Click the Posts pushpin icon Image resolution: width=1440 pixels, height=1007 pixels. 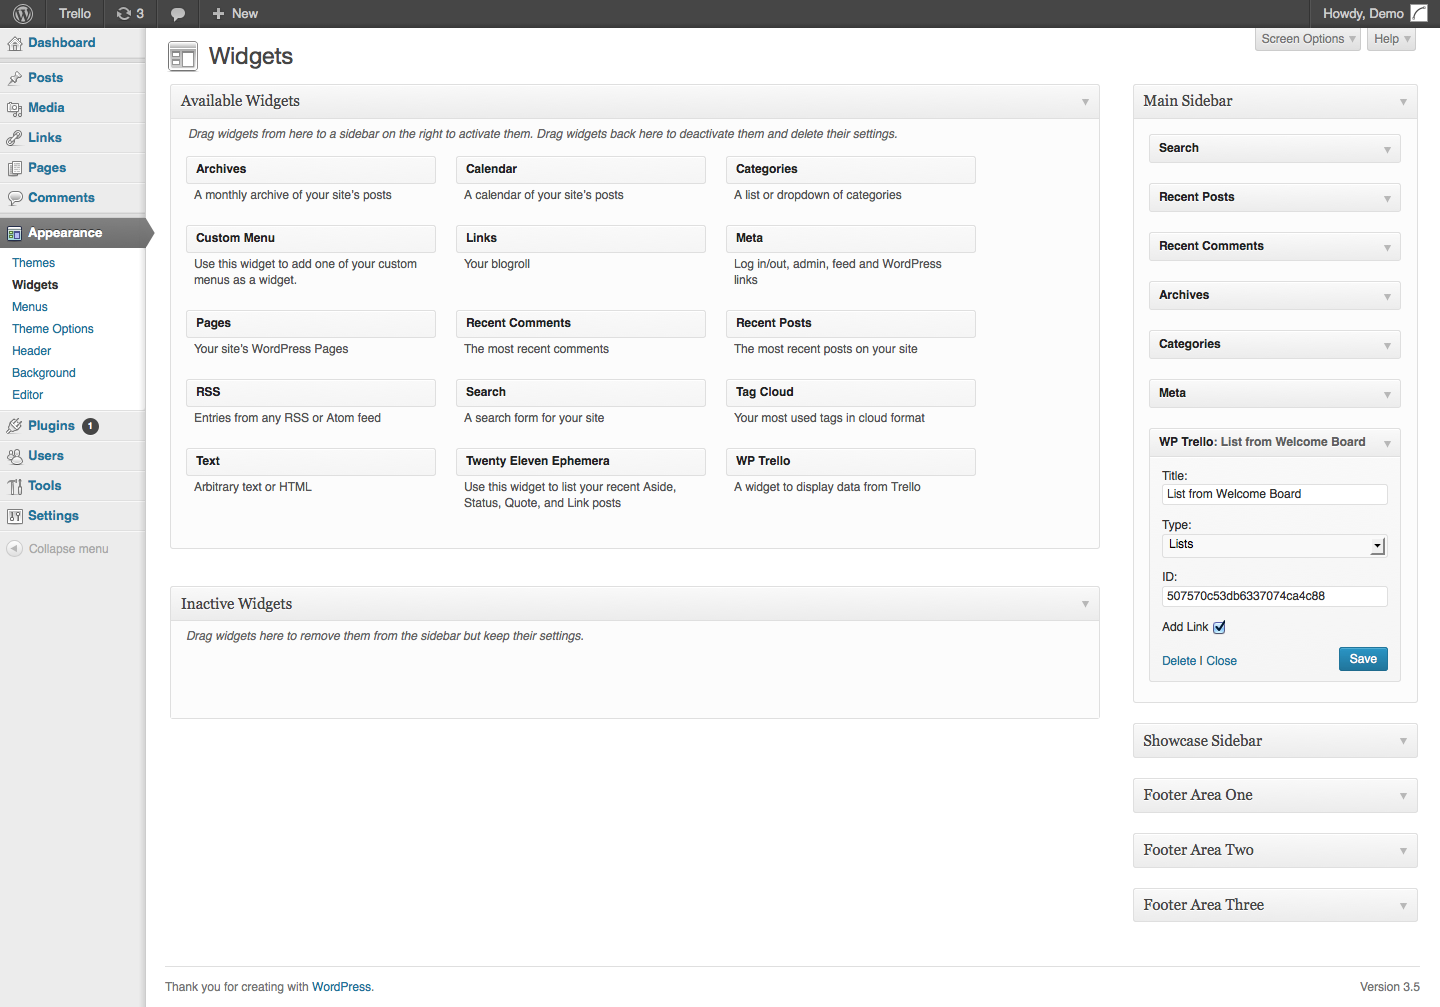(15, 78)
